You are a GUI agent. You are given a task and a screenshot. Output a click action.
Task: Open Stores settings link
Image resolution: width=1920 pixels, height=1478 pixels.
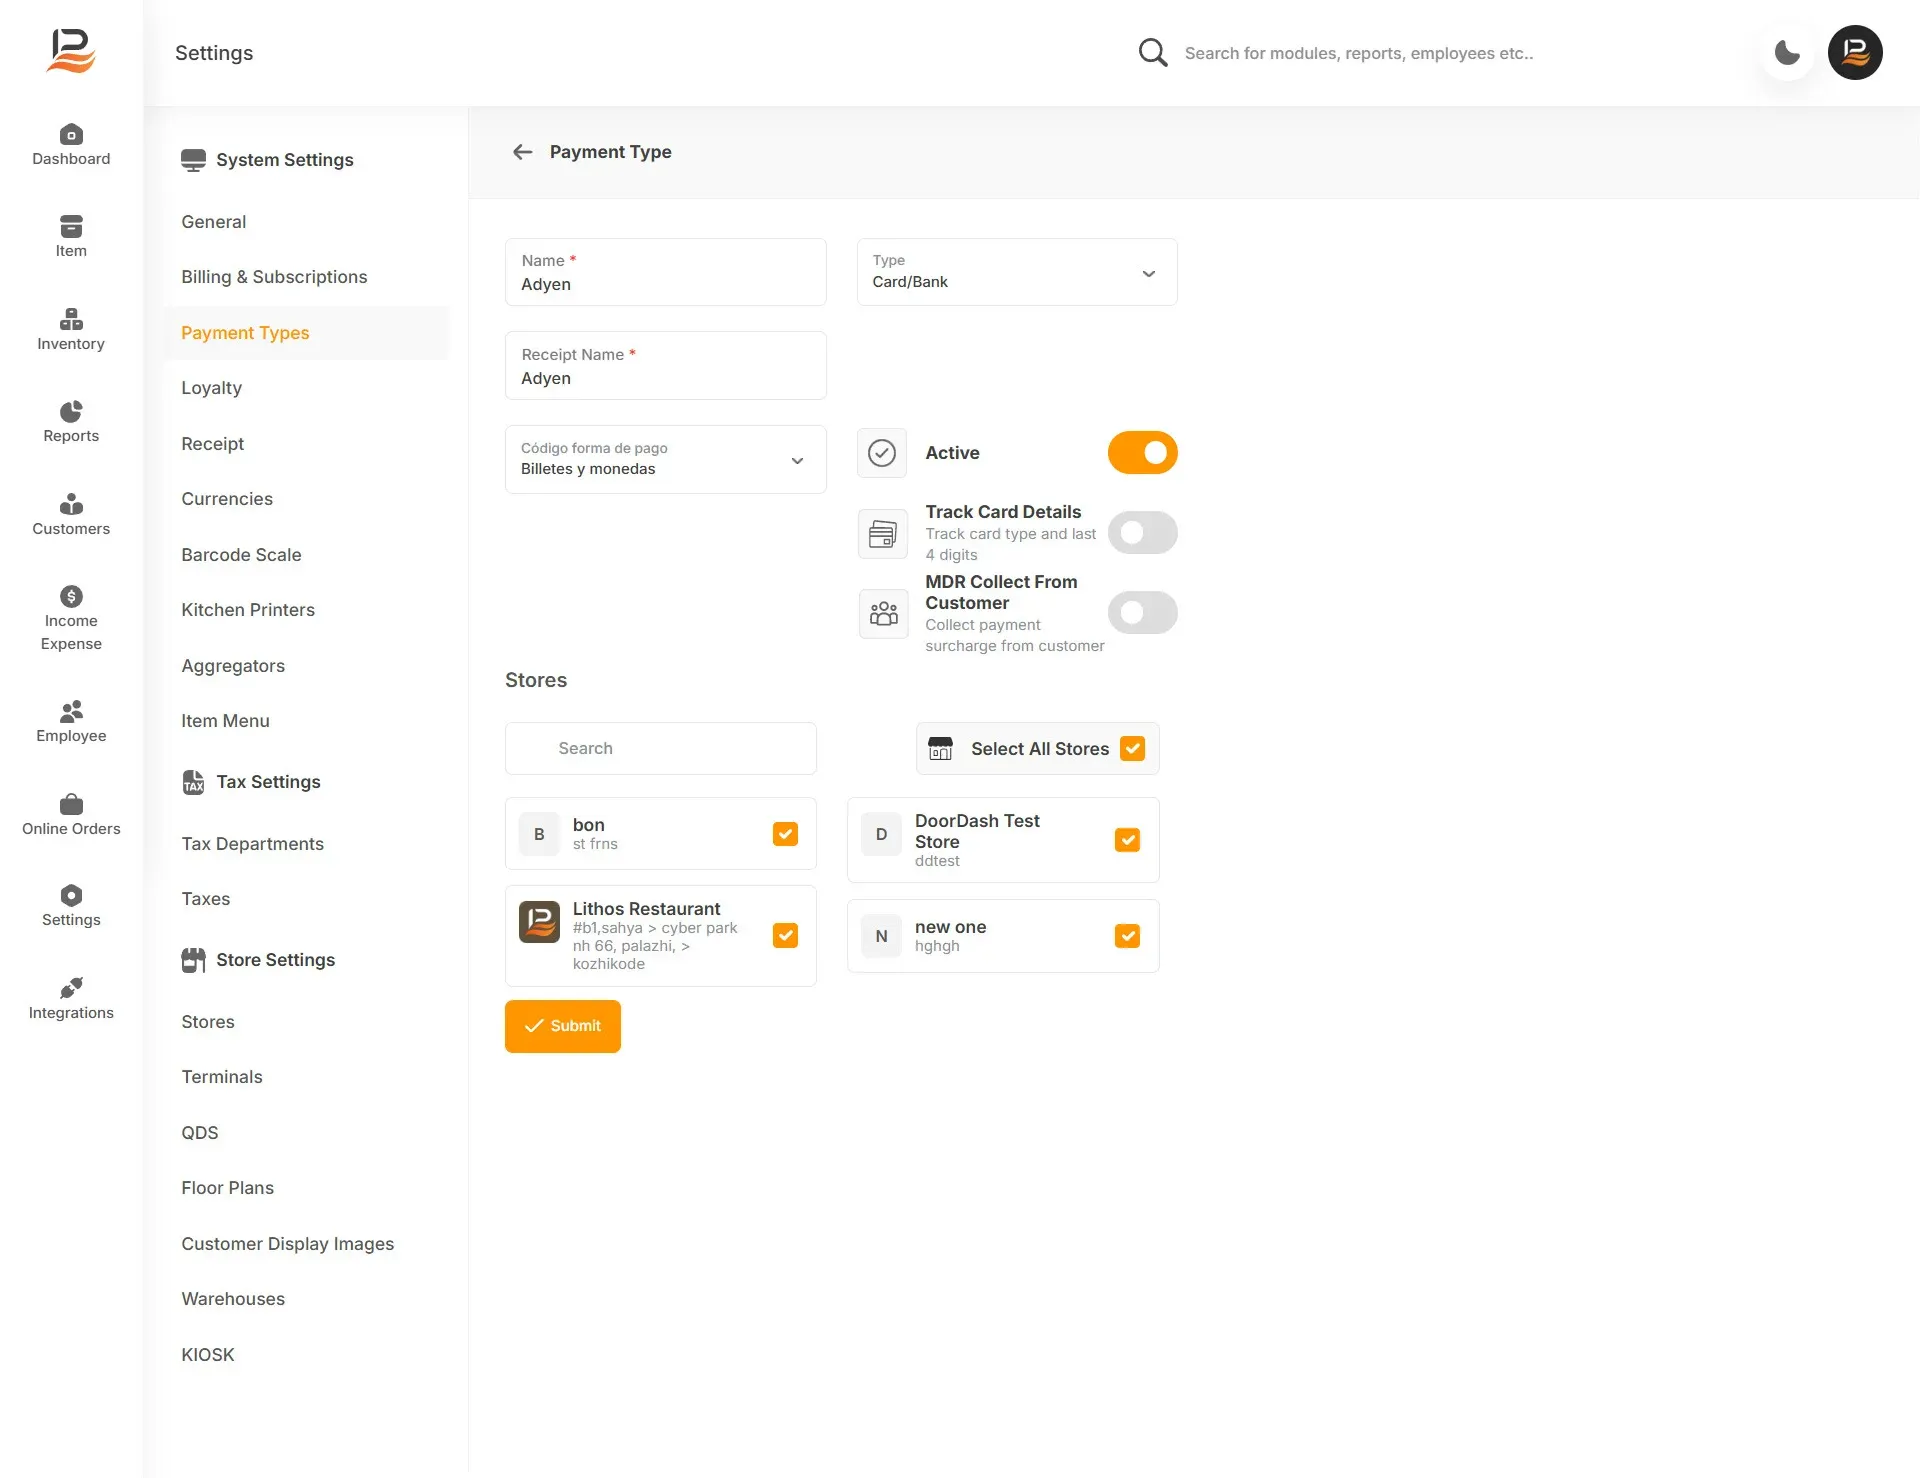[207, 1022]
